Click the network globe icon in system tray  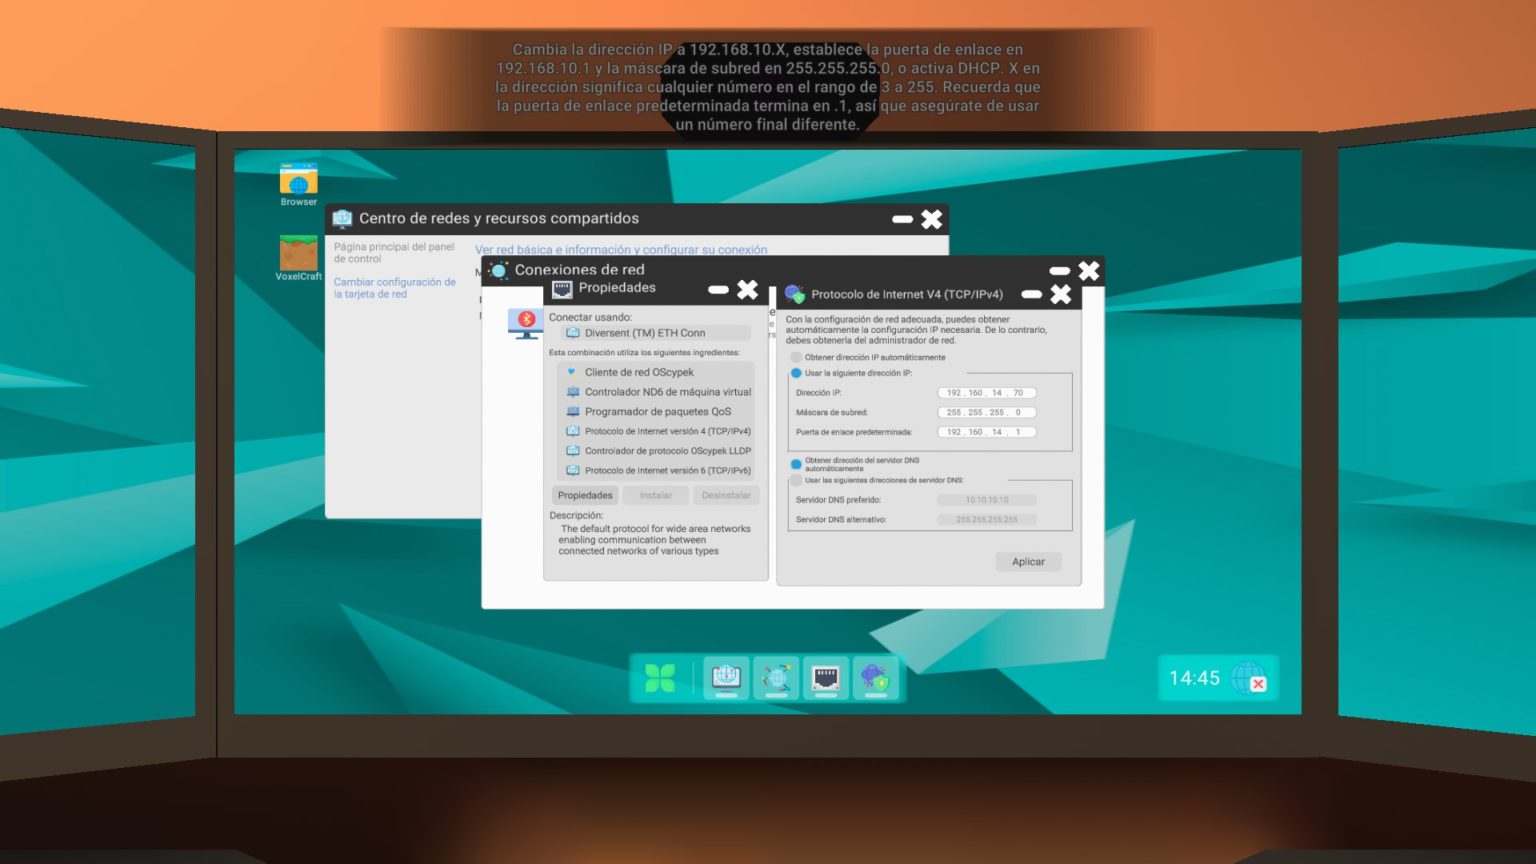pyautogui.click(x=1251, y=679)
